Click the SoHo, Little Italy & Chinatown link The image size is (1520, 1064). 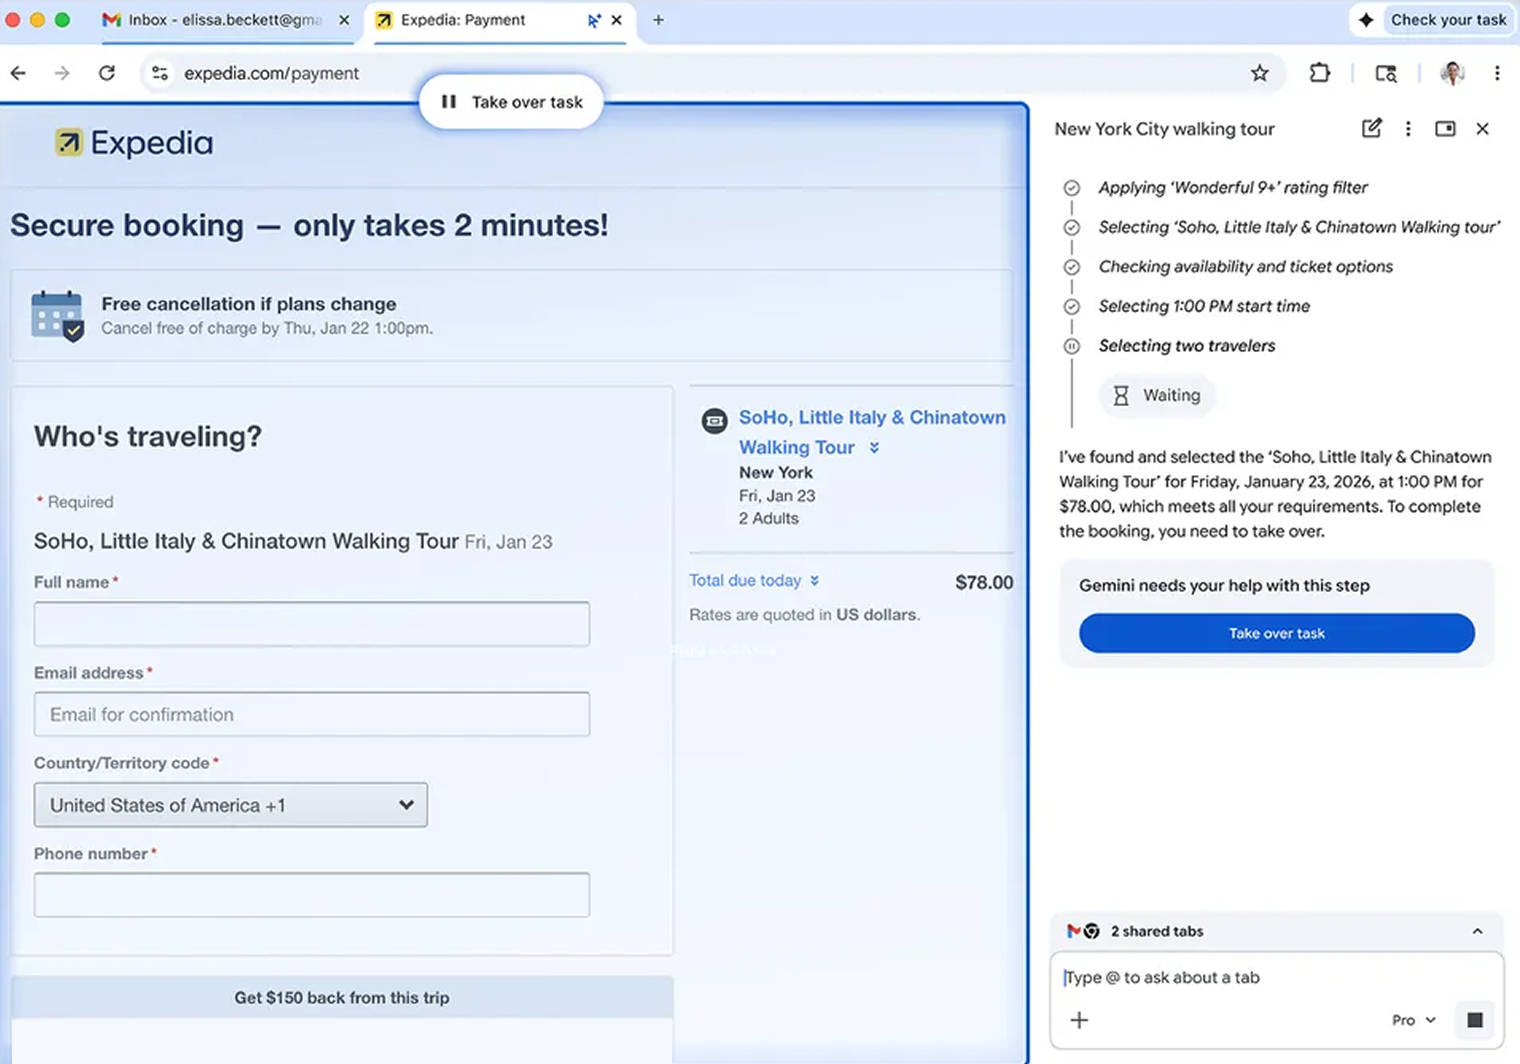[871, 418]
